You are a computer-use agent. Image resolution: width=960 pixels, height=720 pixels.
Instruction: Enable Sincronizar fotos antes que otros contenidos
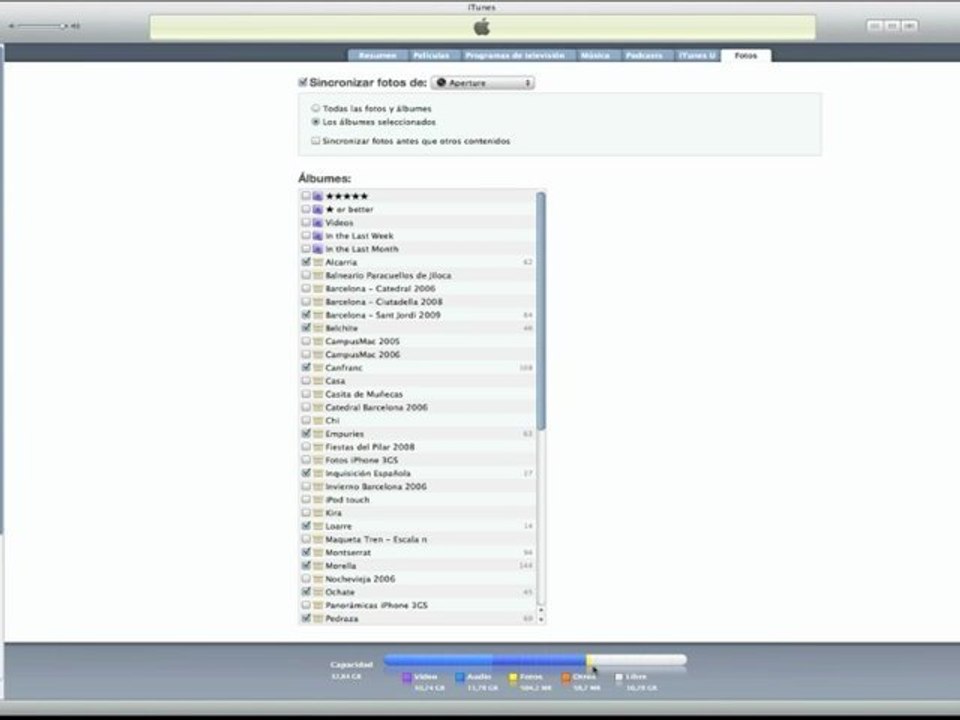[316, 141]
